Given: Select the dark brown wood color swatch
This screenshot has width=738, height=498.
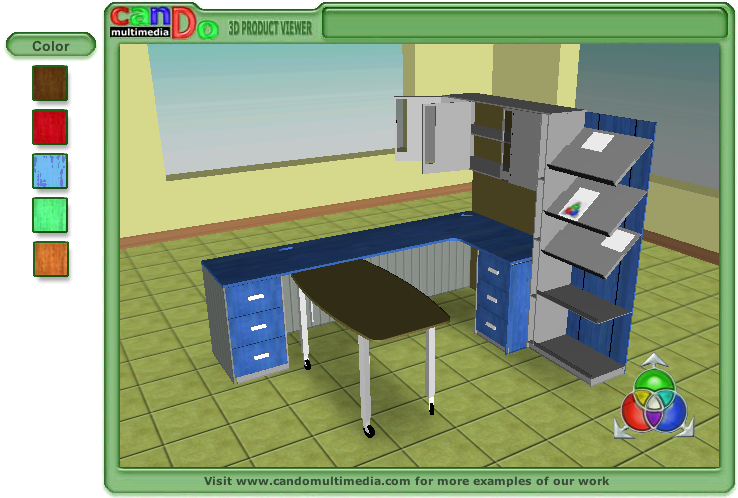Looking at the screenshot, I should 50,83.
